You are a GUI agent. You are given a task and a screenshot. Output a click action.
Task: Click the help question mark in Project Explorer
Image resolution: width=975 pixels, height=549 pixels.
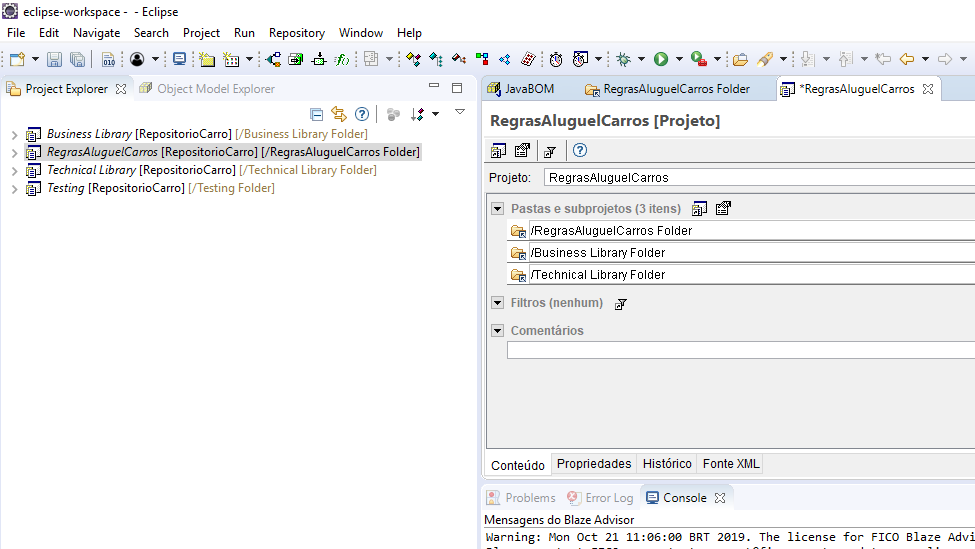[x=362, y=114]
